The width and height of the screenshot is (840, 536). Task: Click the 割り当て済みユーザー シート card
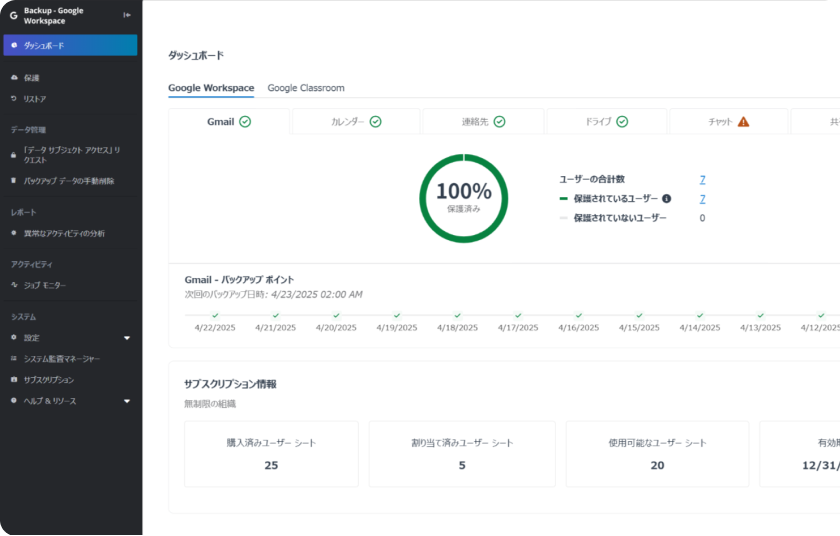[x=462, y=454]
